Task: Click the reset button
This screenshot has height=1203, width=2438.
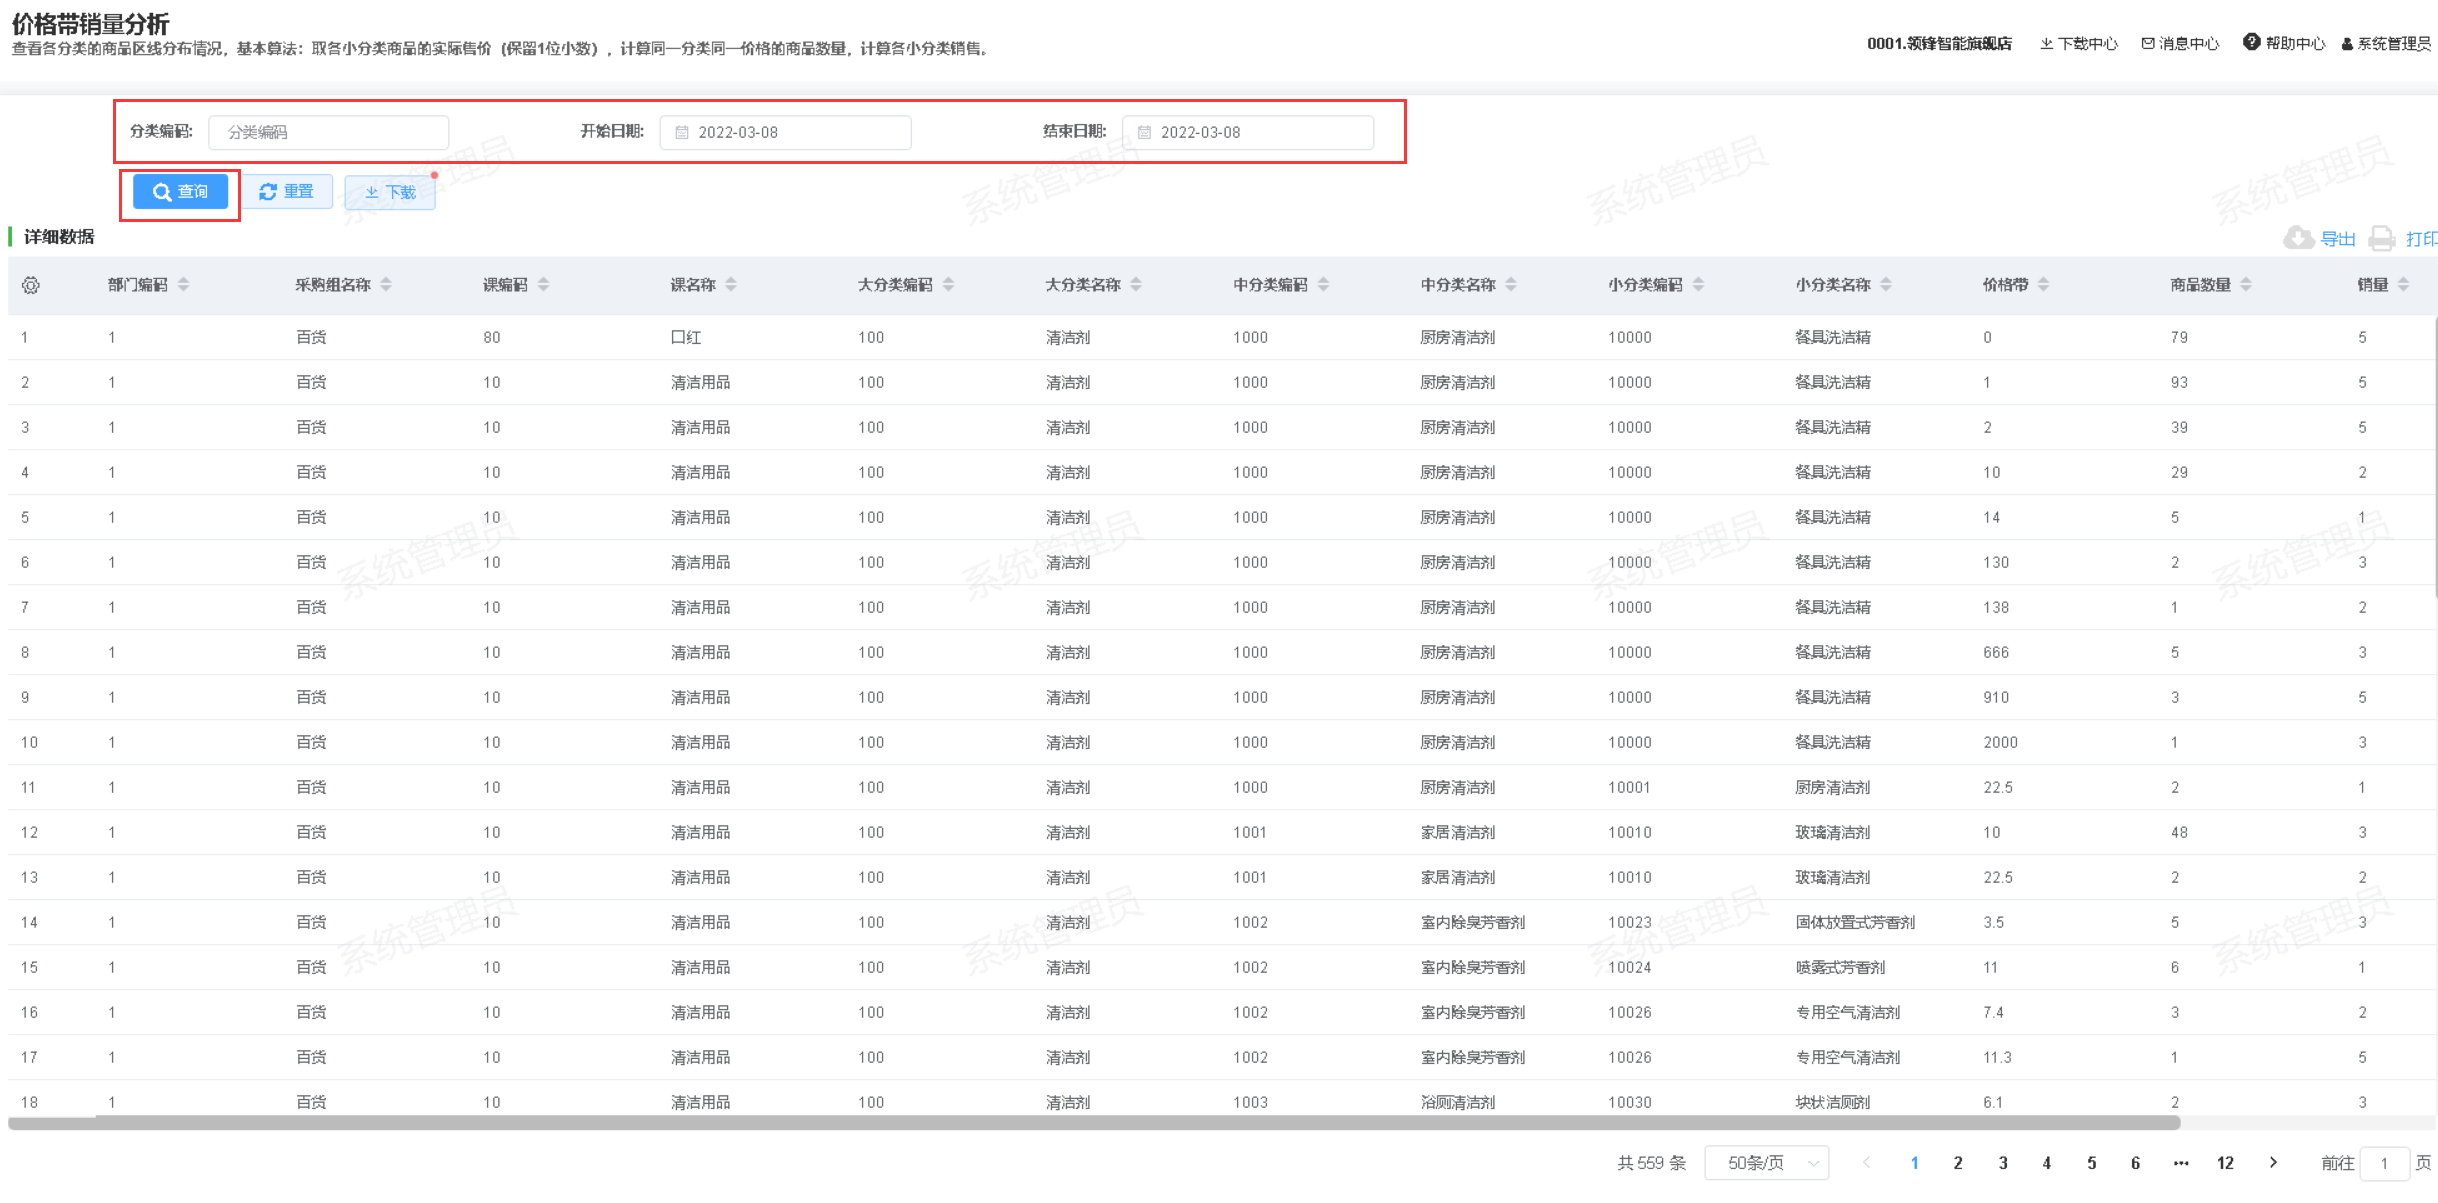Action: [x=287, y=192]
